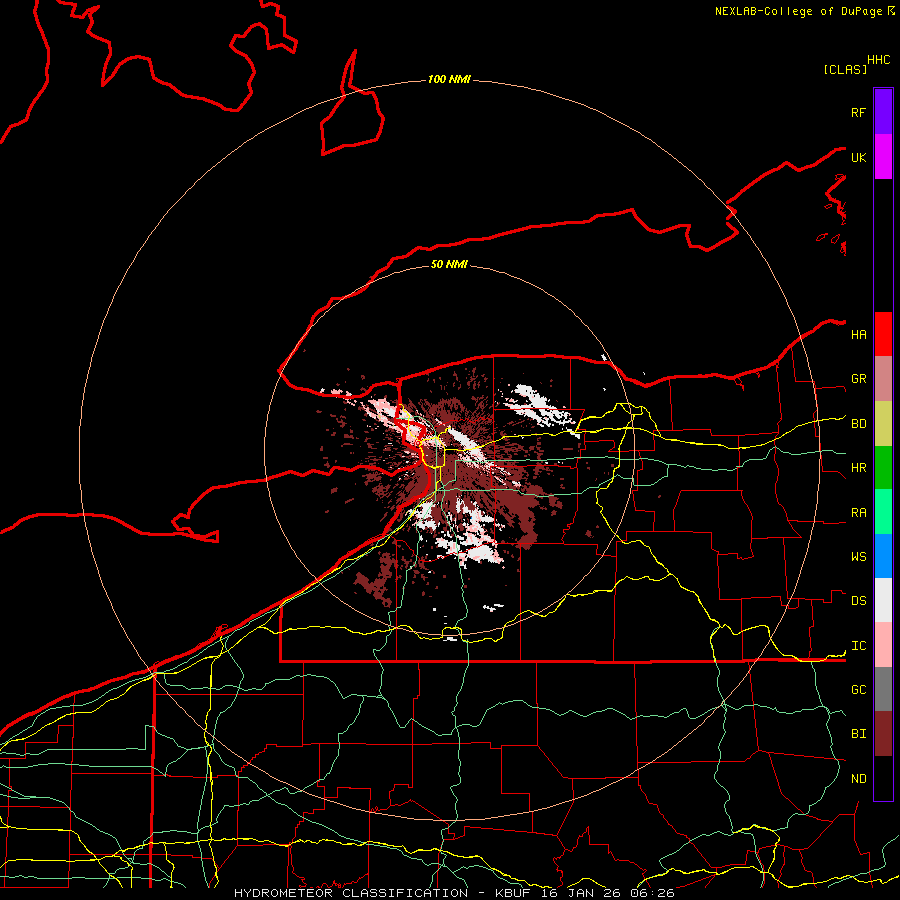The height and width of the screenshot is (900, 900).
Task: Click the HA legend label
Action: click(858, 335)
